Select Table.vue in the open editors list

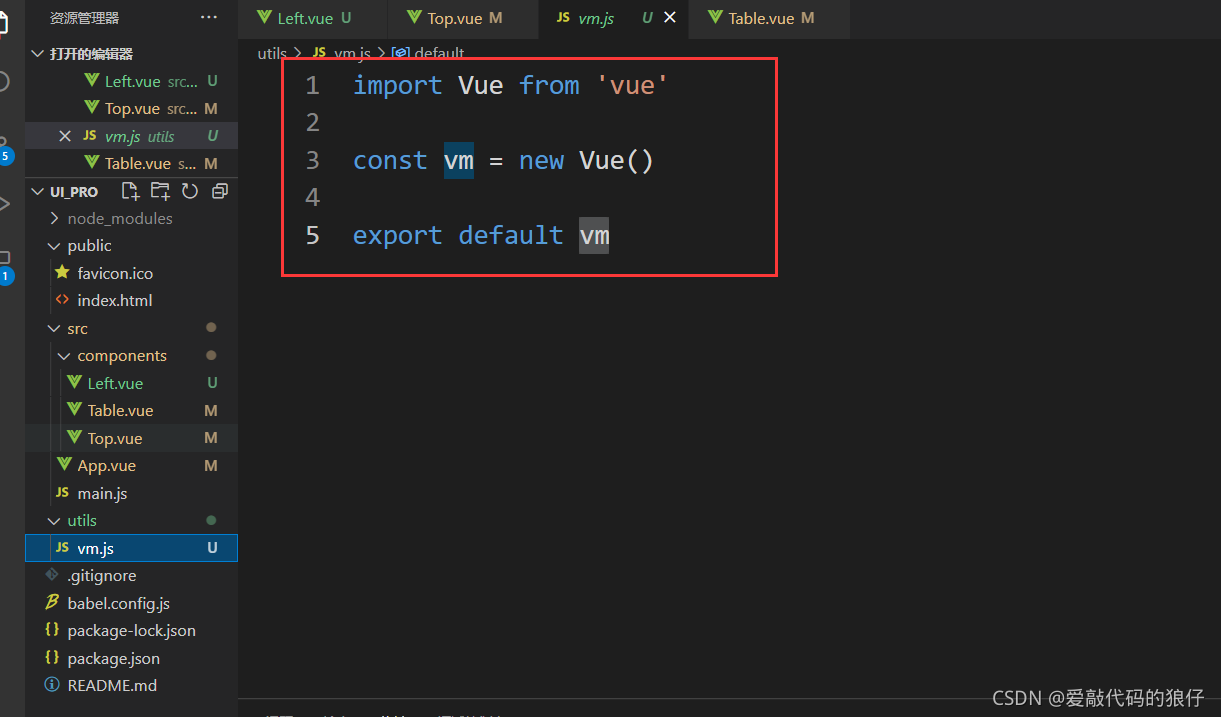(x=131, y=164)
